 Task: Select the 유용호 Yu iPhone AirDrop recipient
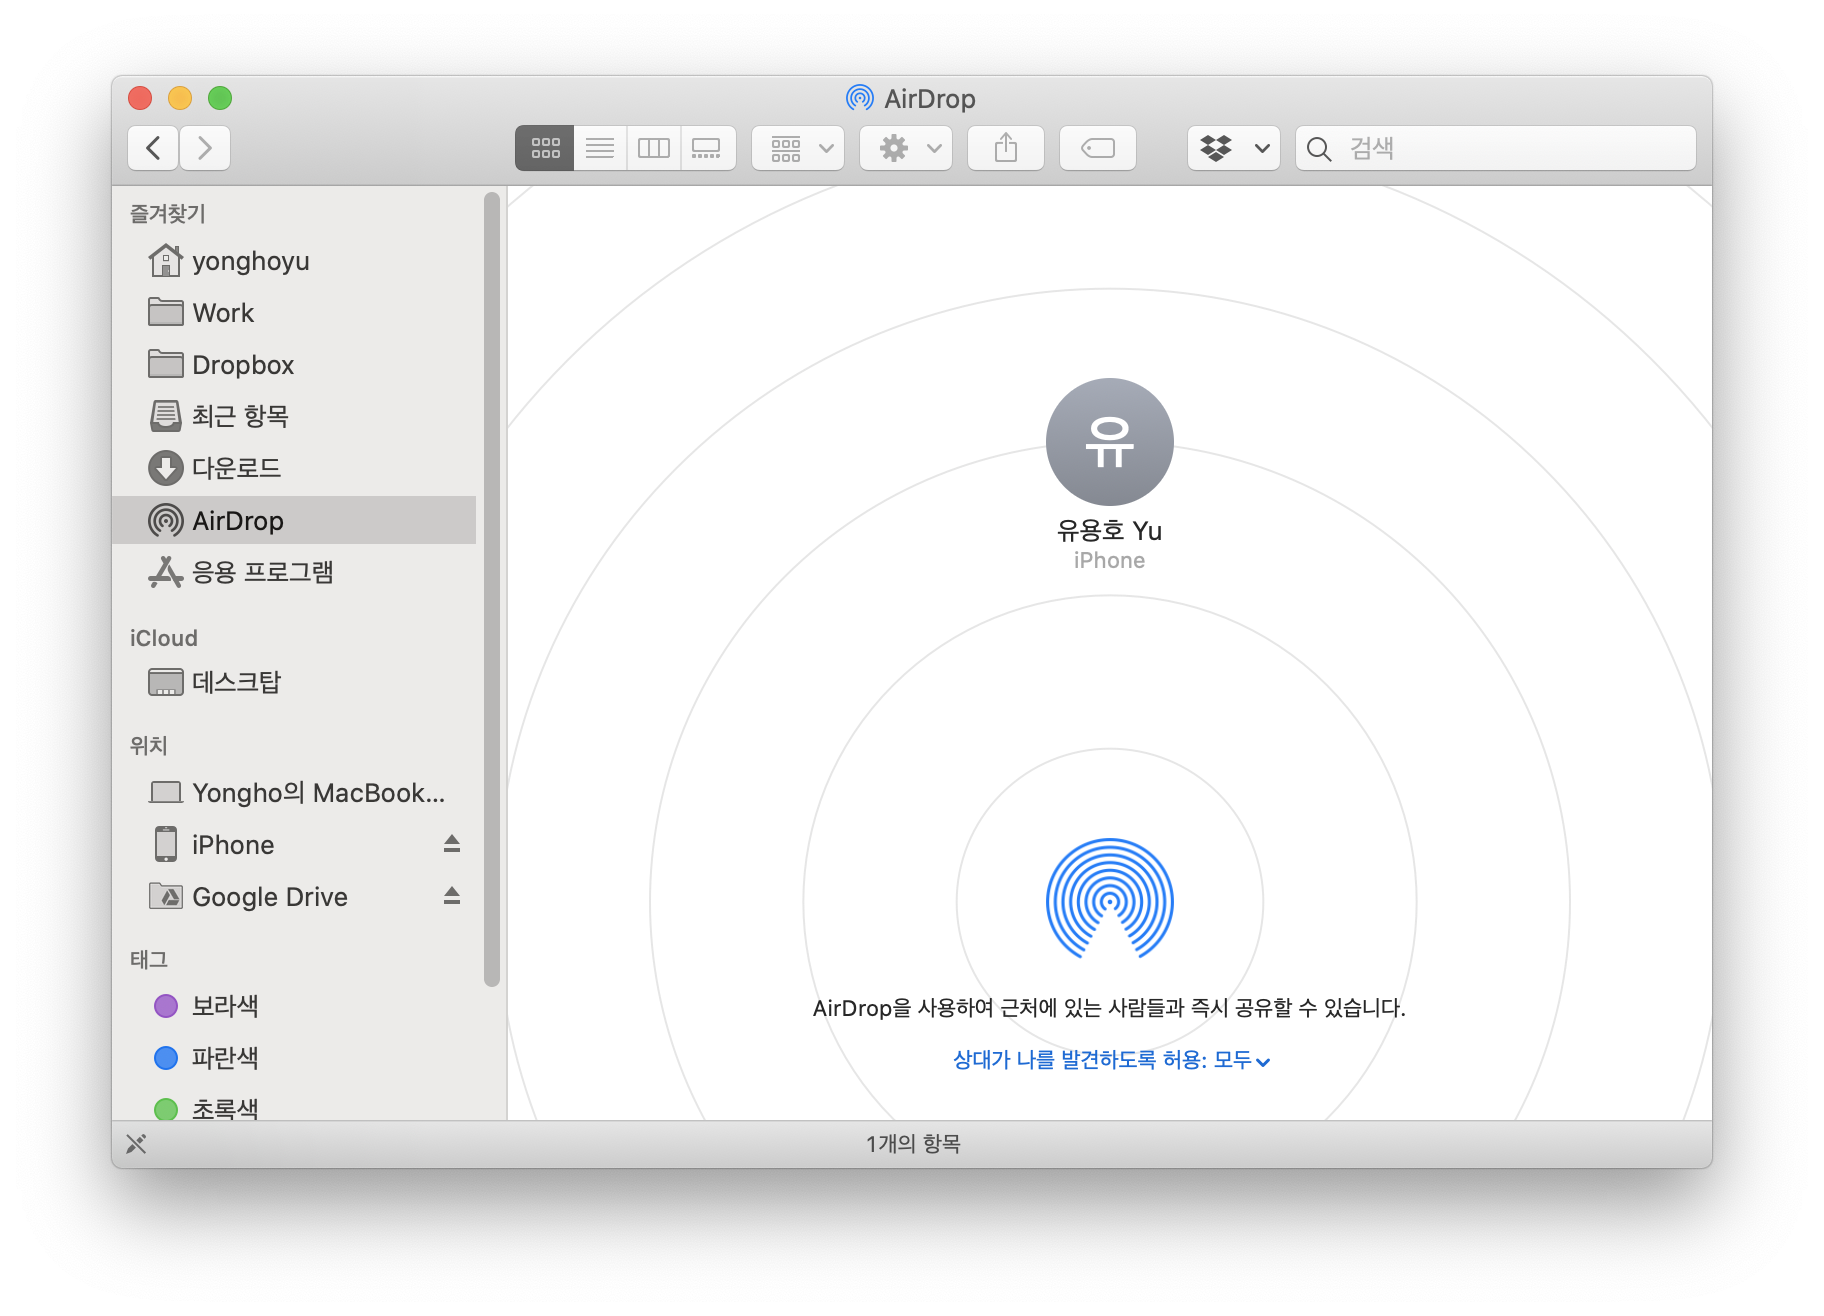pos(1109,474)
